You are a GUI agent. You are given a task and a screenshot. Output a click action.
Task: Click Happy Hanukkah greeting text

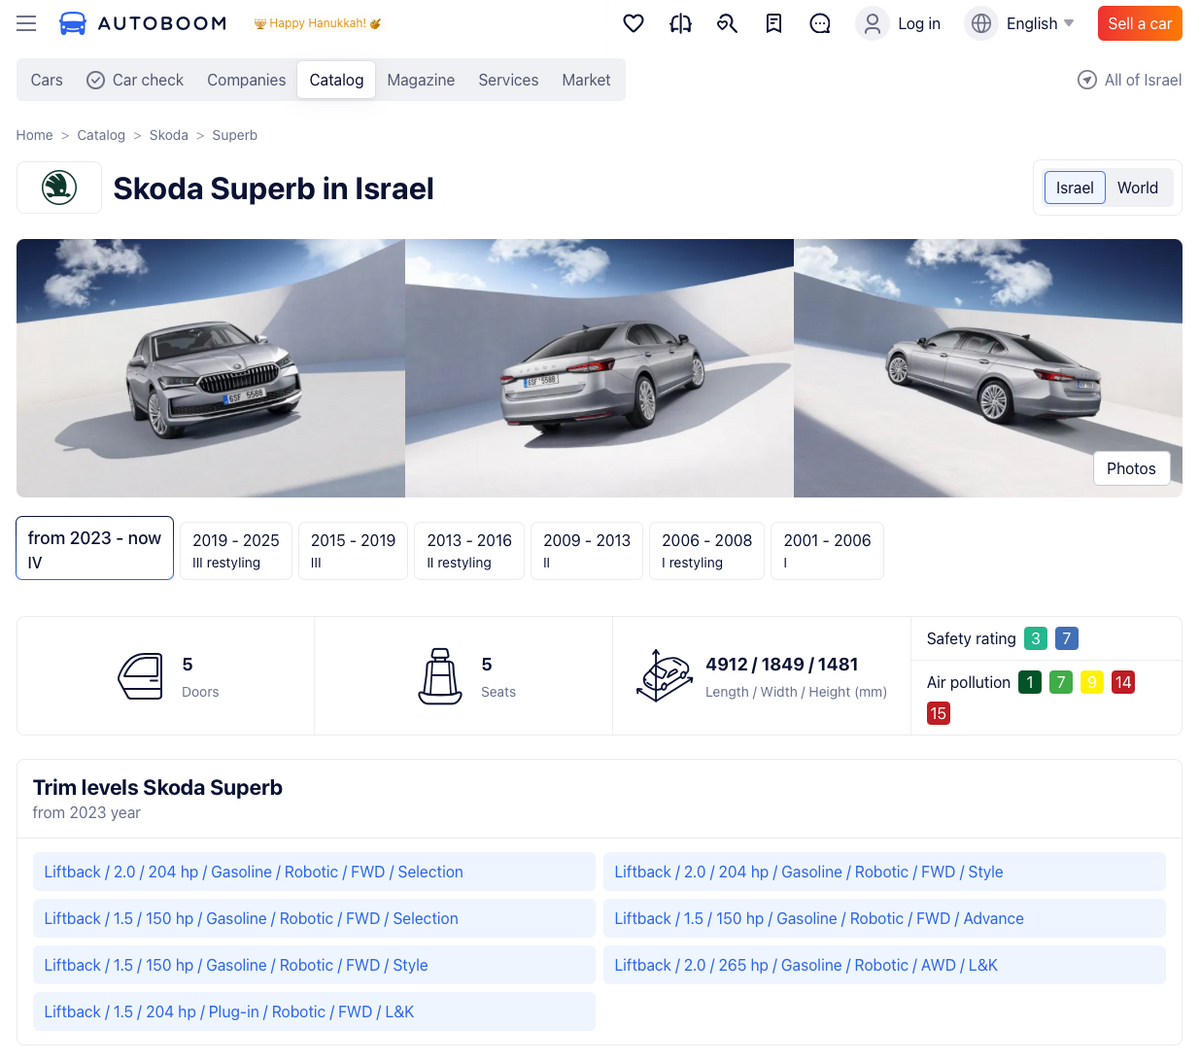317,23
